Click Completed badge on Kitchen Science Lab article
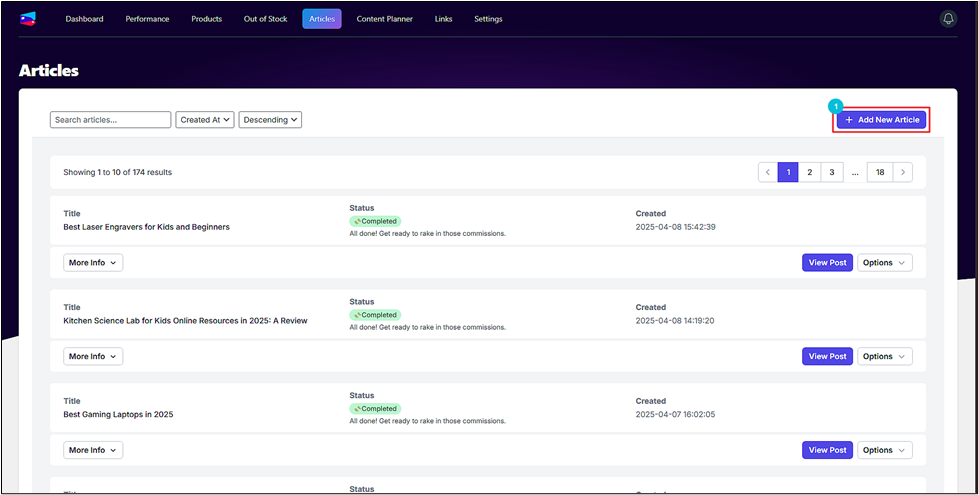Viewport: 979px width, 495px height. [375, 315]
